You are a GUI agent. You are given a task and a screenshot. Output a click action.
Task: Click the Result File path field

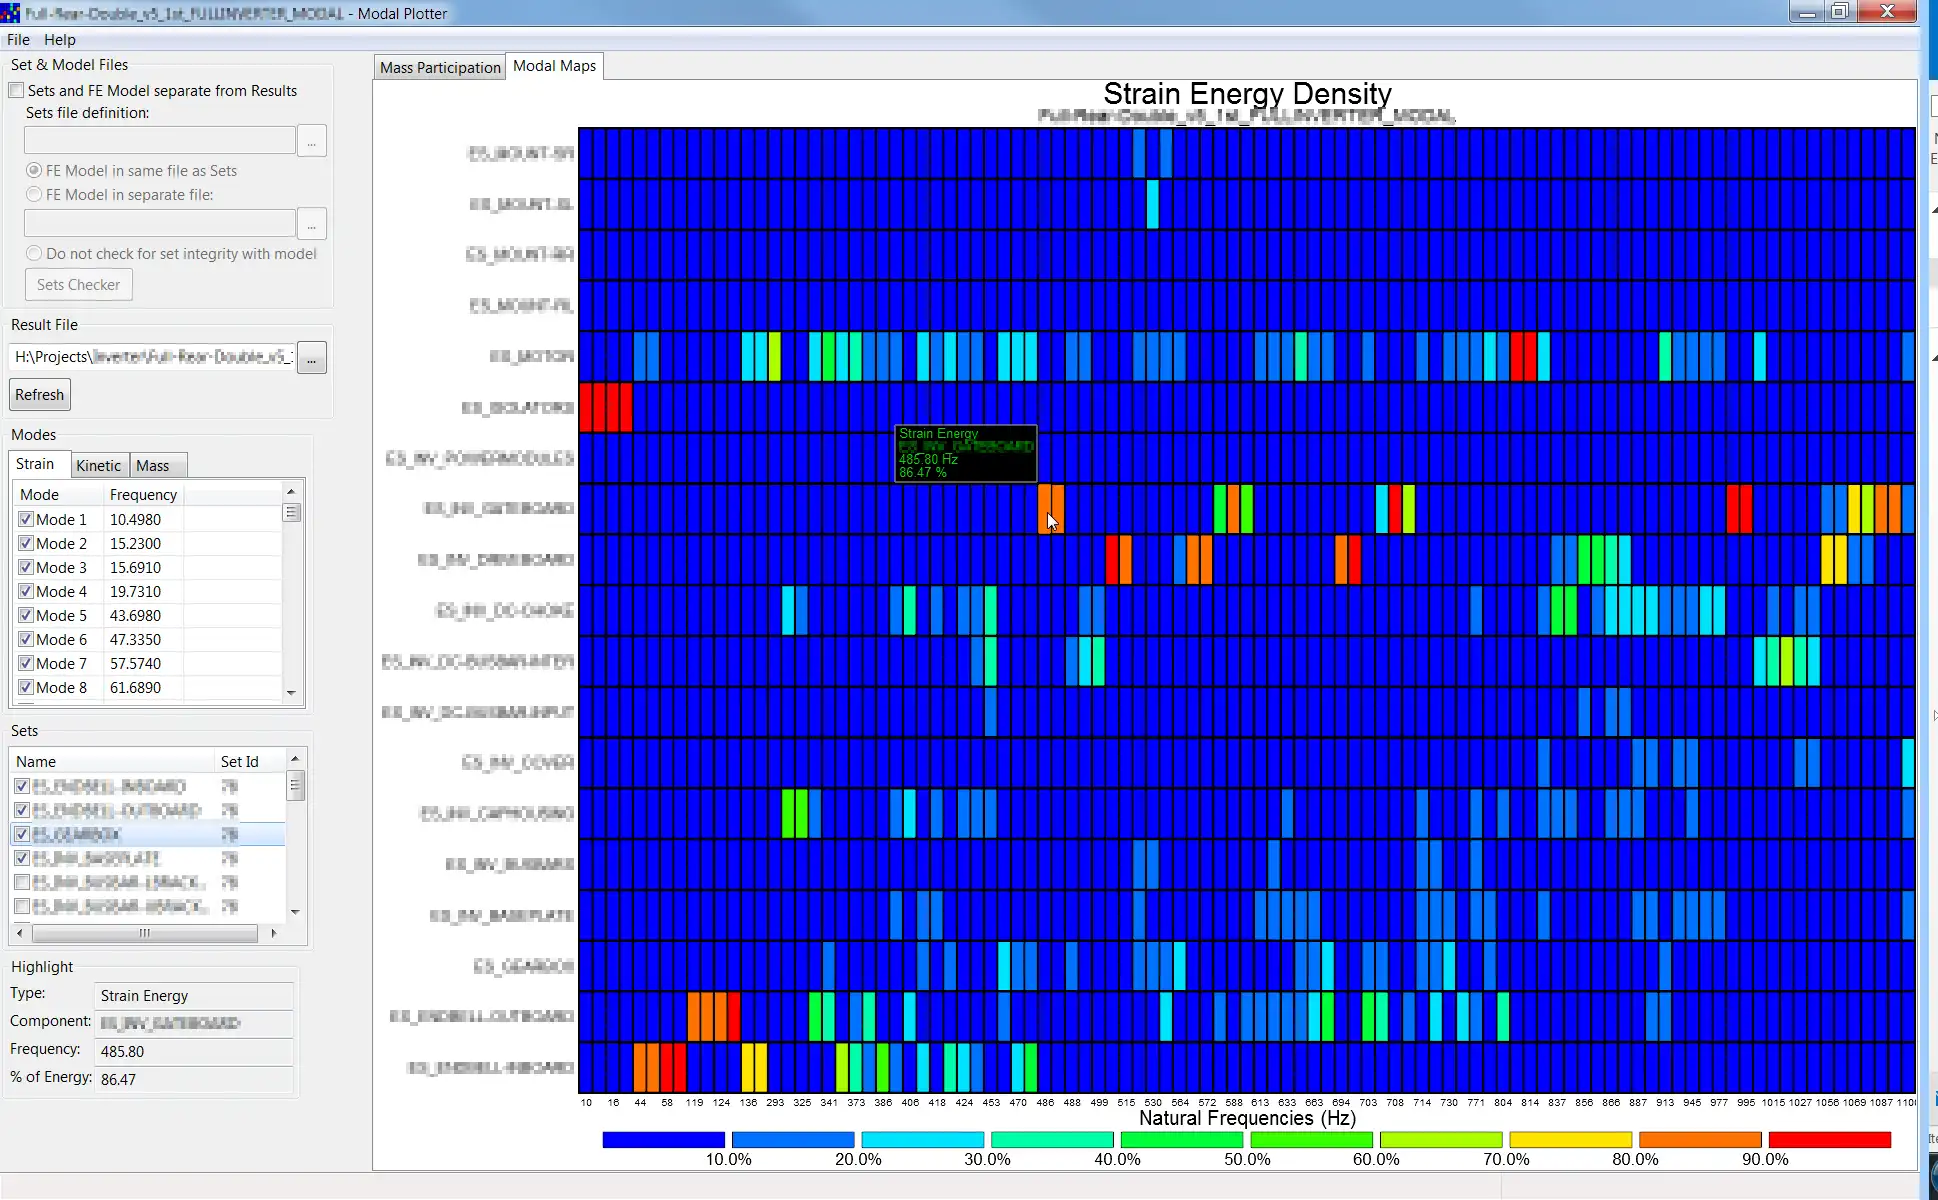pyautogui.click(x=152, y=357)
